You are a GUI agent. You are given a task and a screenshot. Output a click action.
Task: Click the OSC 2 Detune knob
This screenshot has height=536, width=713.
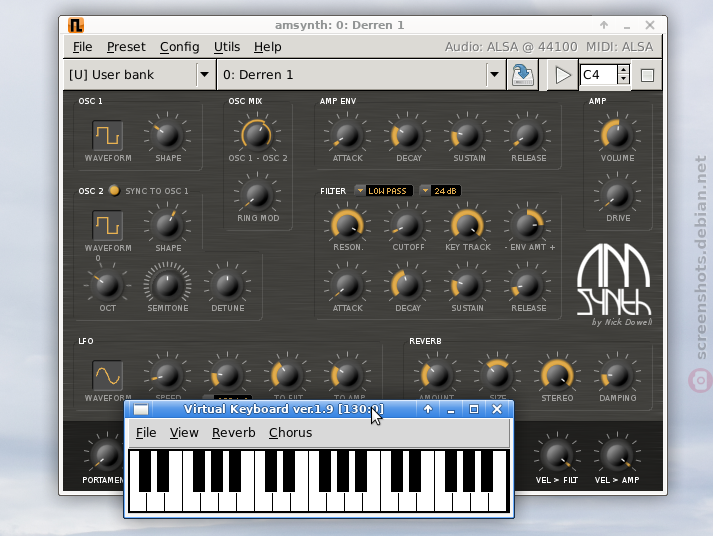pyautogui.click(x=228, y=285)
